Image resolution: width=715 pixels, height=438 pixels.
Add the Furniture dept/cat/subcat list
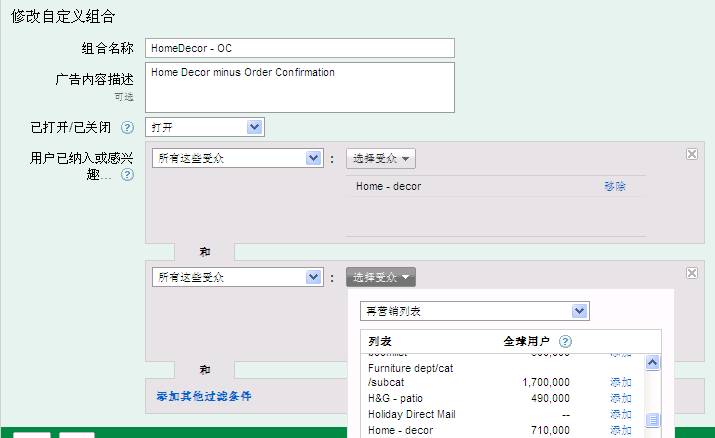[621, 382]
